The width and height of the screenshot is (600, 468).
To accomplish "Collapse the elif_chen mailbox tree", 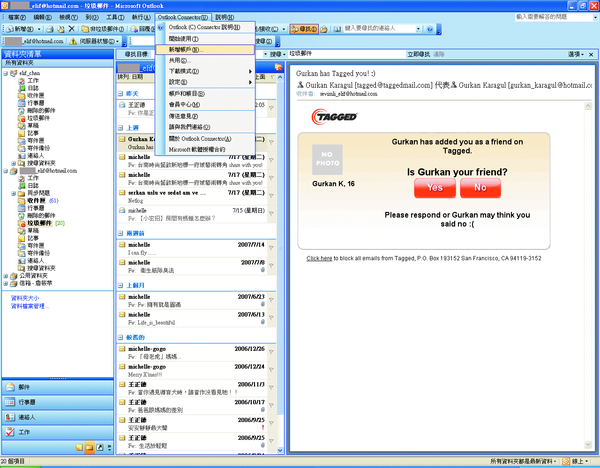I will 6,73.
